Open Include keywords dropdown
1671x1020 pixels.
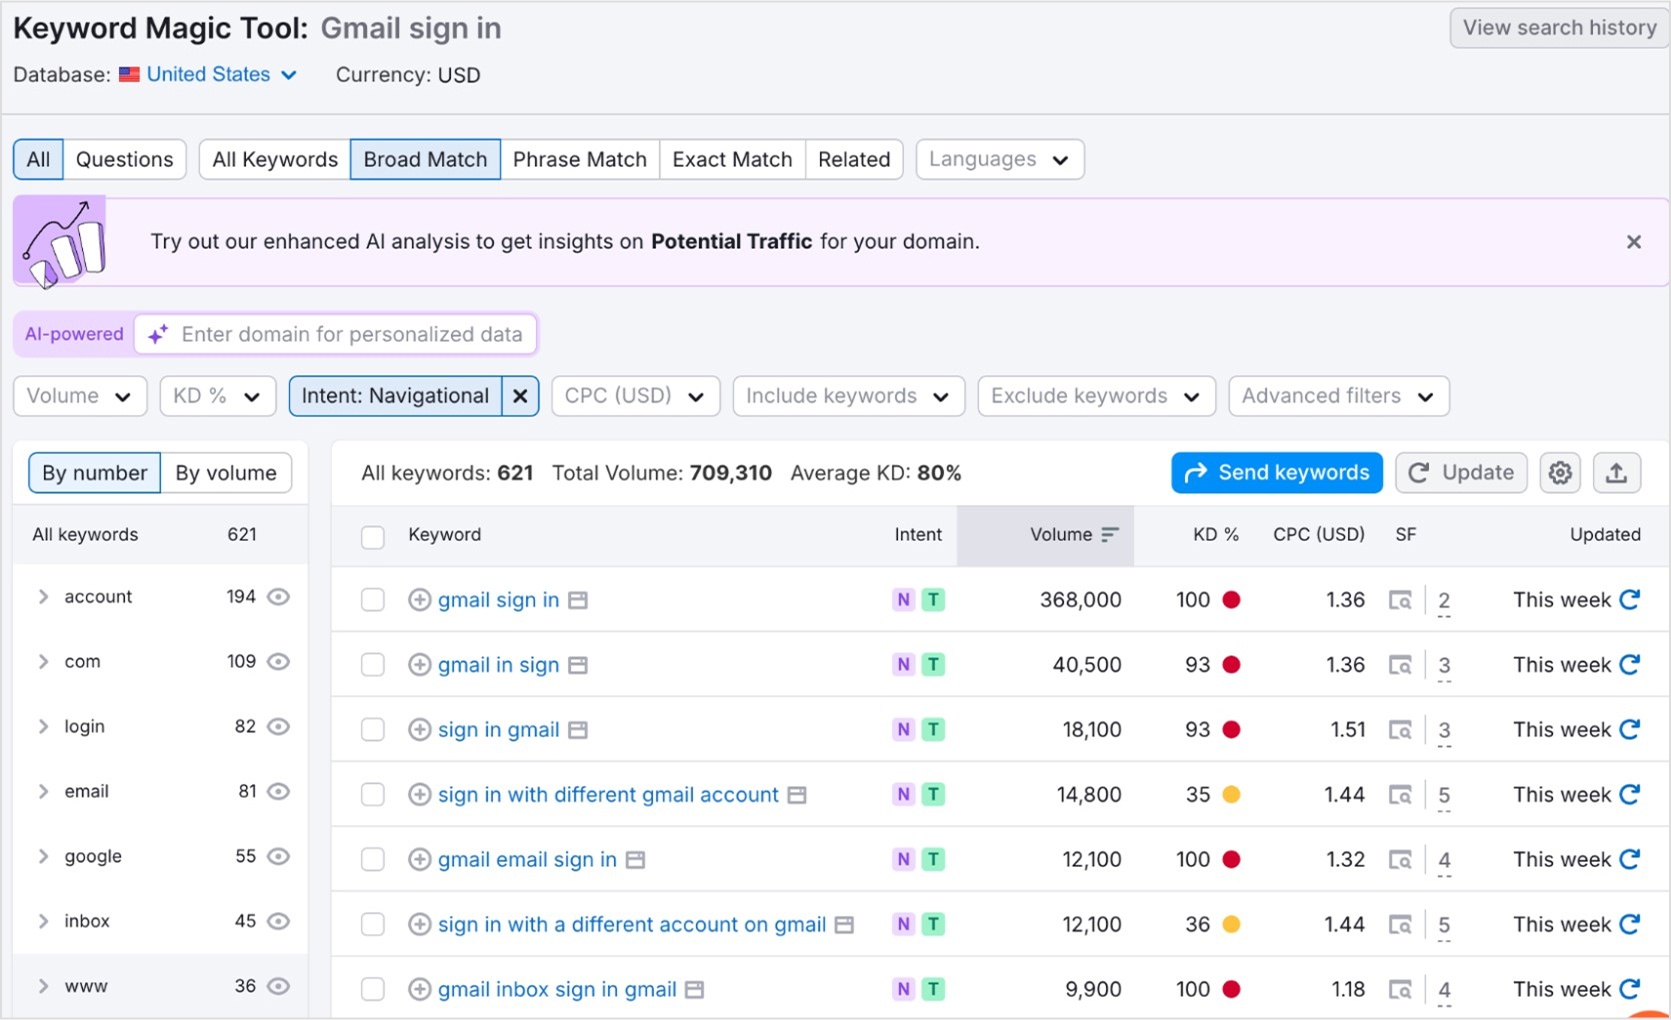[x=848, y=396]
